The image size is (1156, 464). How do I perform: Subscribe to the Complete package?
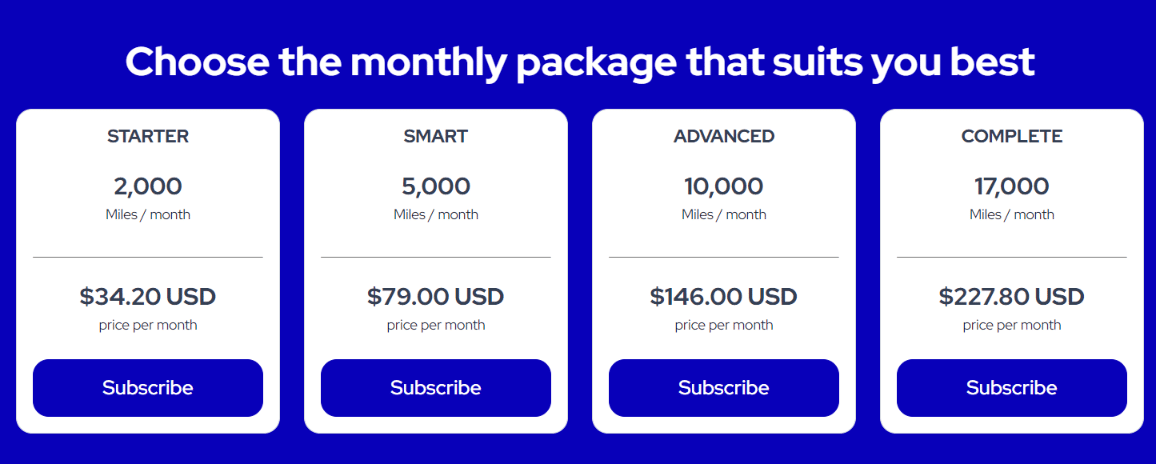pos(1012,388)
